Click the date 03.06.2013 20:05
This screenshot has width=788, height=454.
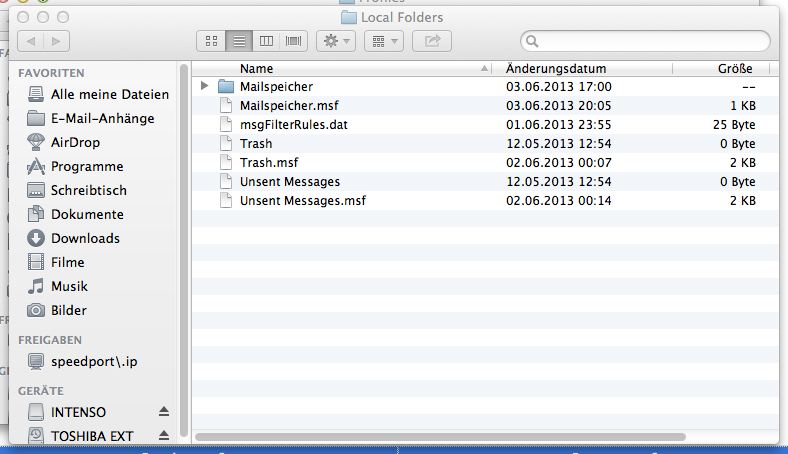pos(558,106)
